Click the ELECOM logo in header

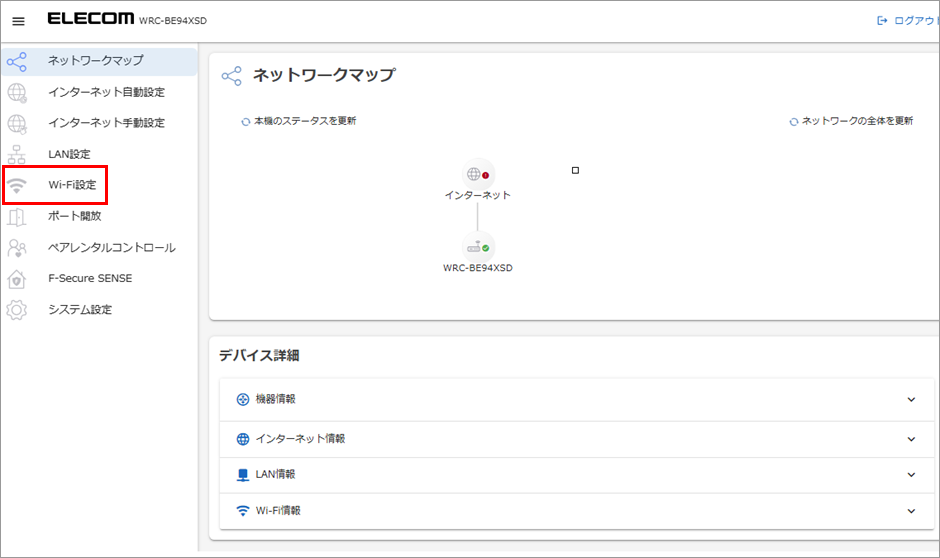pos(90,20)
